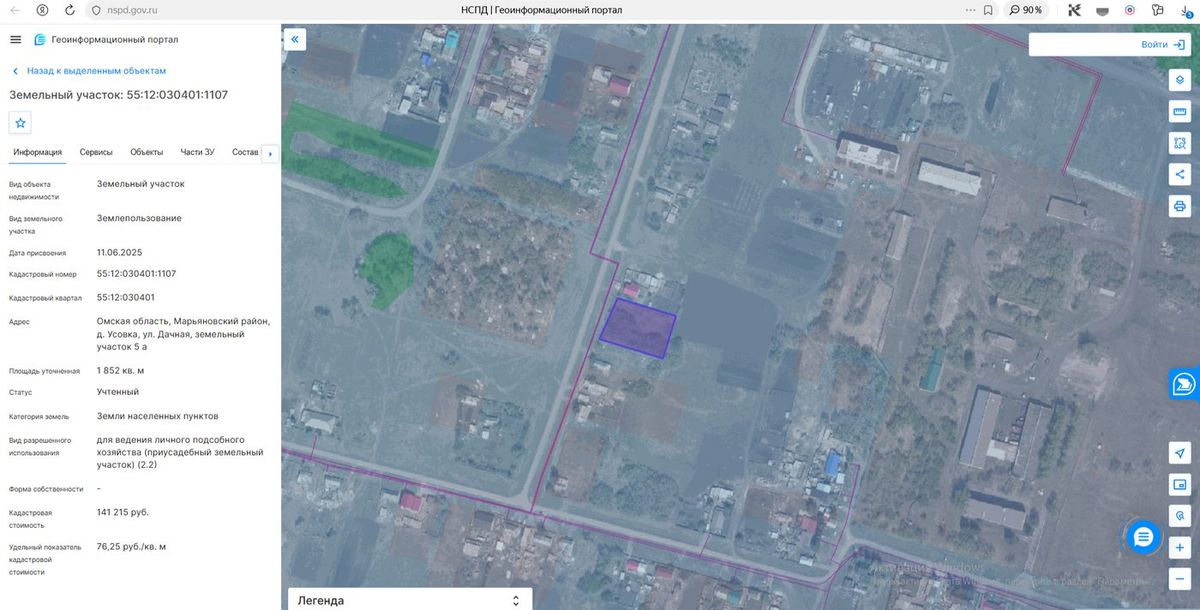This screenshot has height=610, width=1200.
Task: Open the map layers tool
Action: 1179,79
